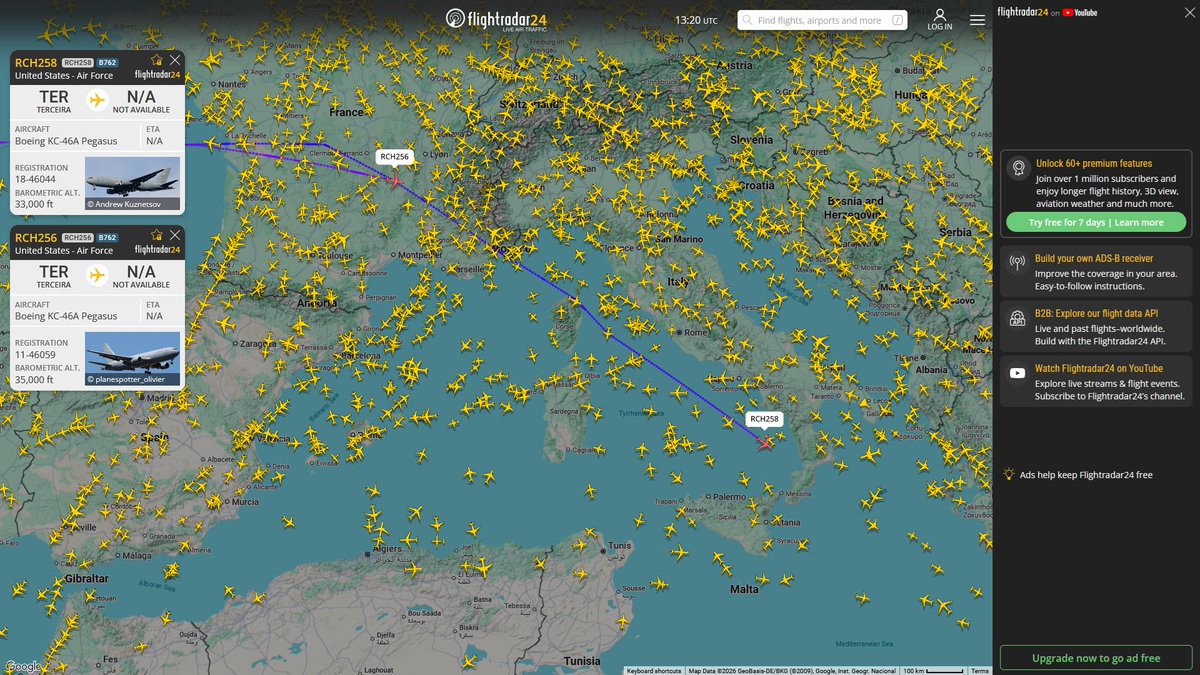Viewport: 1200px width, 675px height.
Task: Close the RCH256 flight card
Action: point(175,236)
